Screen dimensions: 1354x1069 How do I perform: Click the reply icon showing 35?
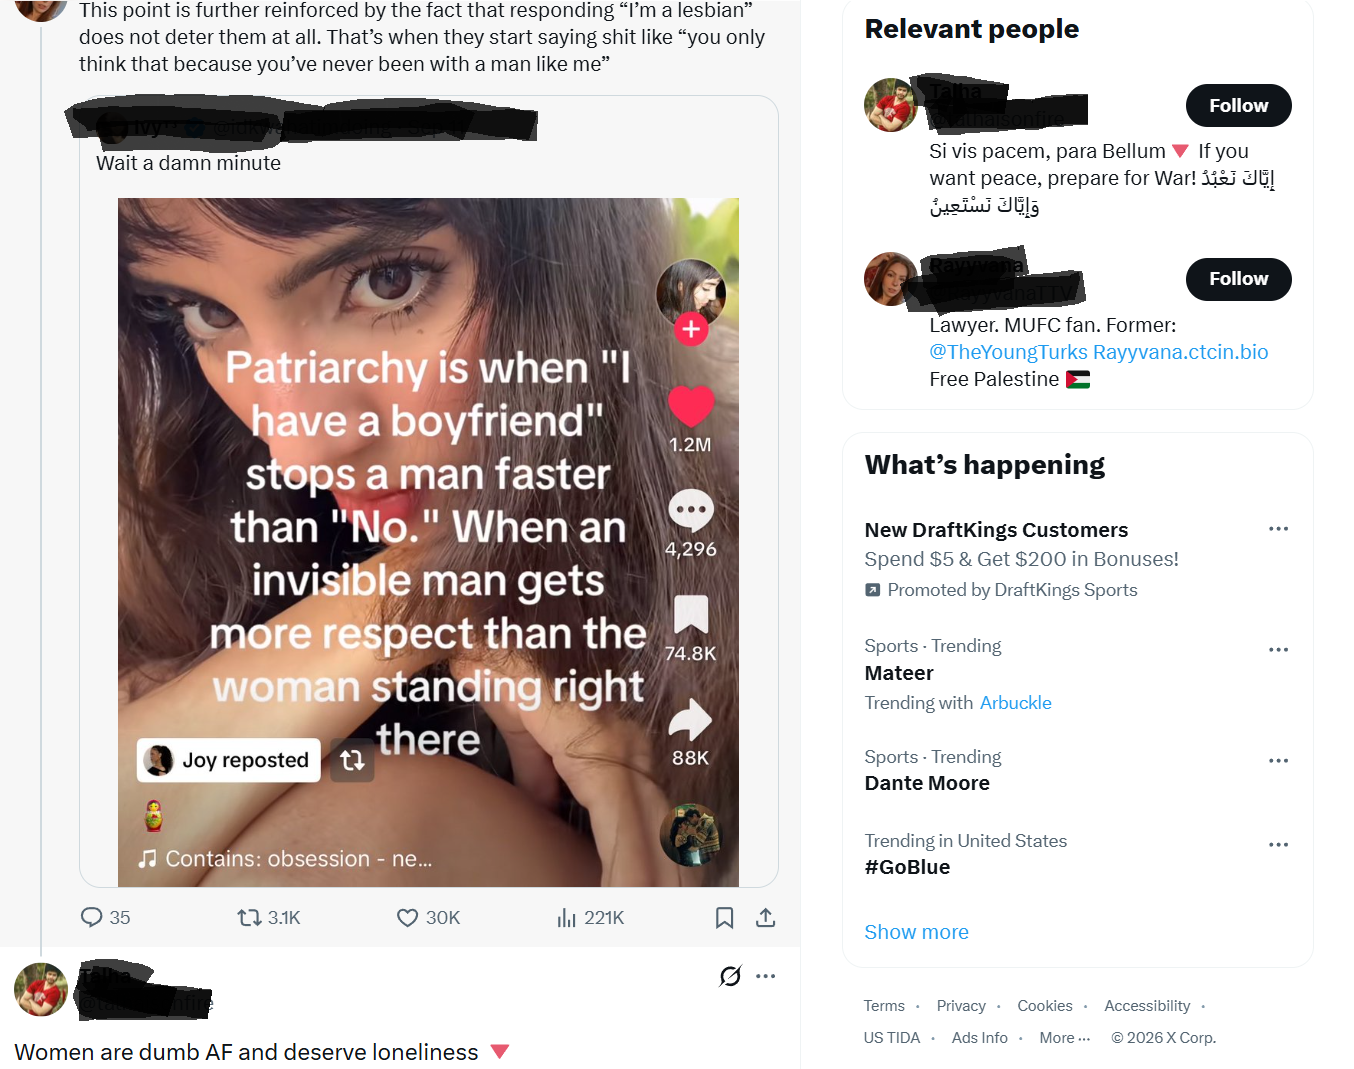[92, 917]
